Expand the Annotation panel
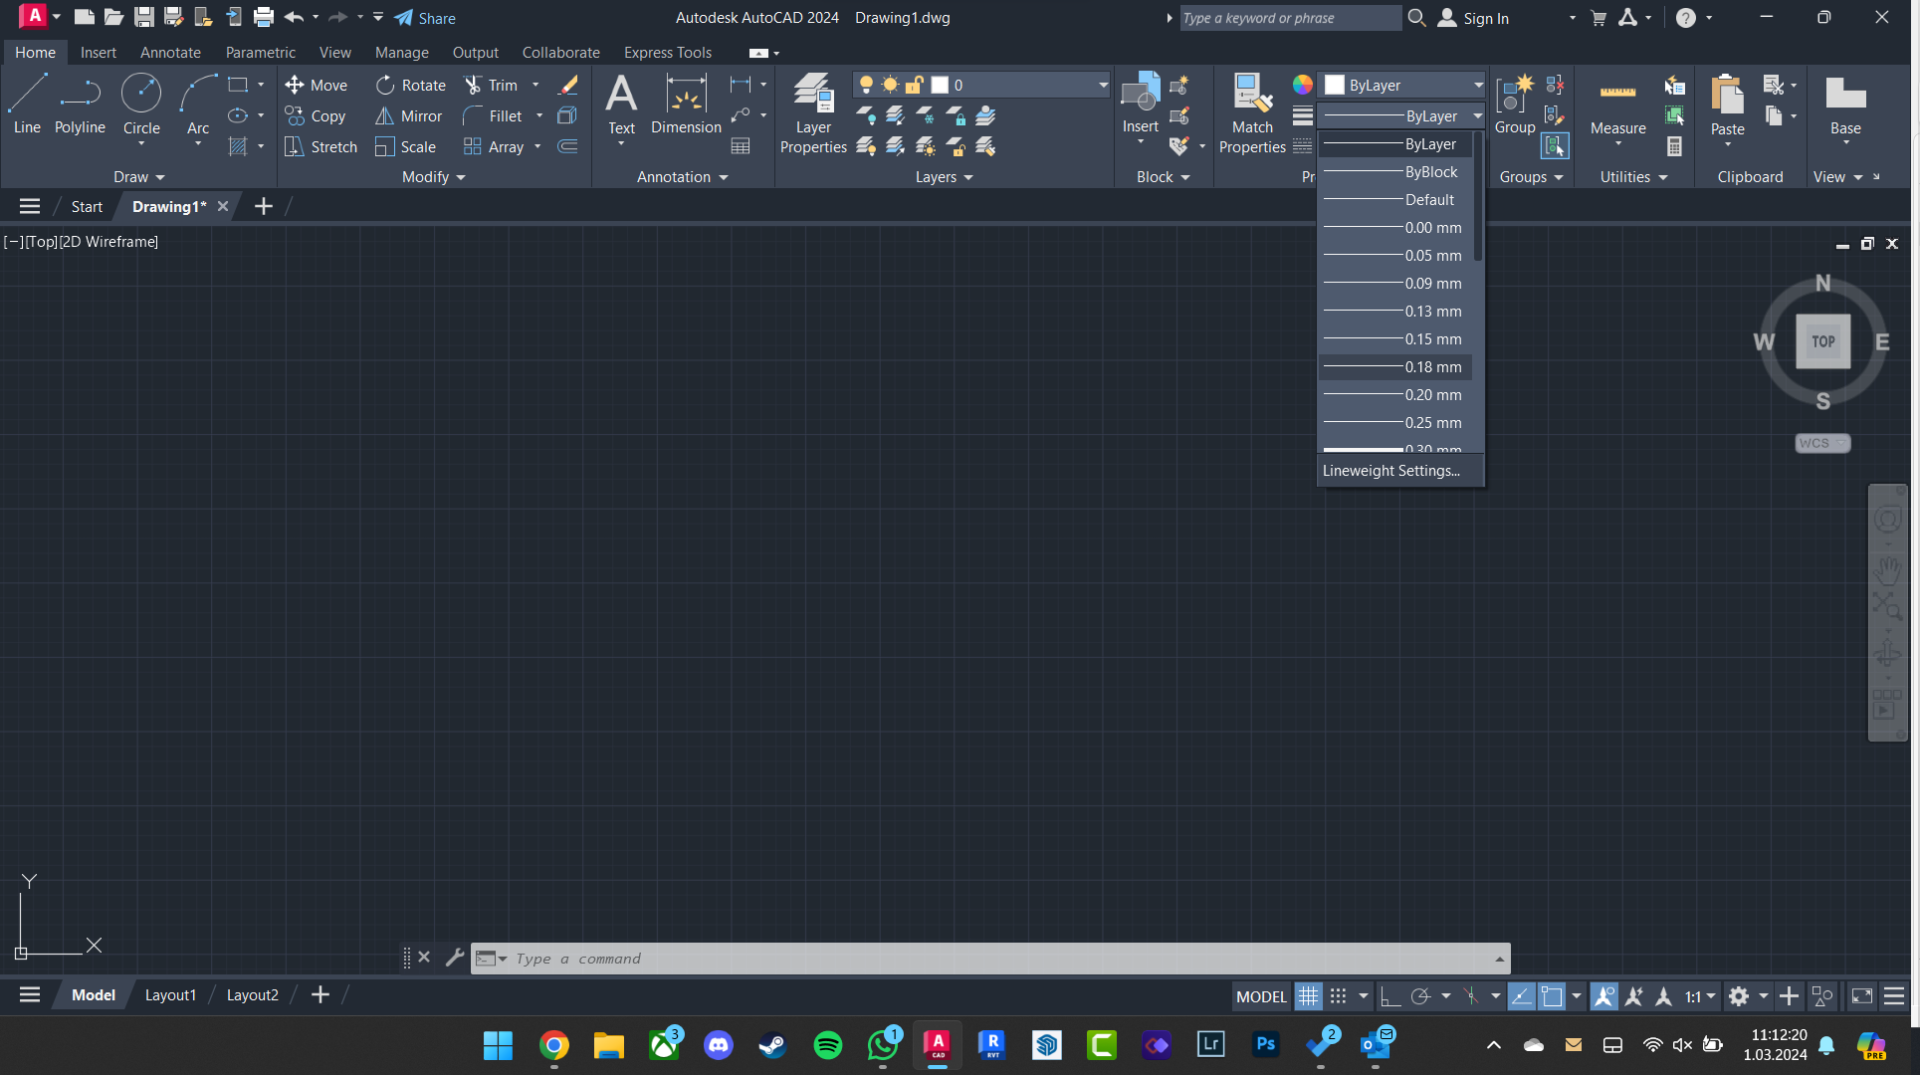 pyautogui.click(x=683, y=177)
